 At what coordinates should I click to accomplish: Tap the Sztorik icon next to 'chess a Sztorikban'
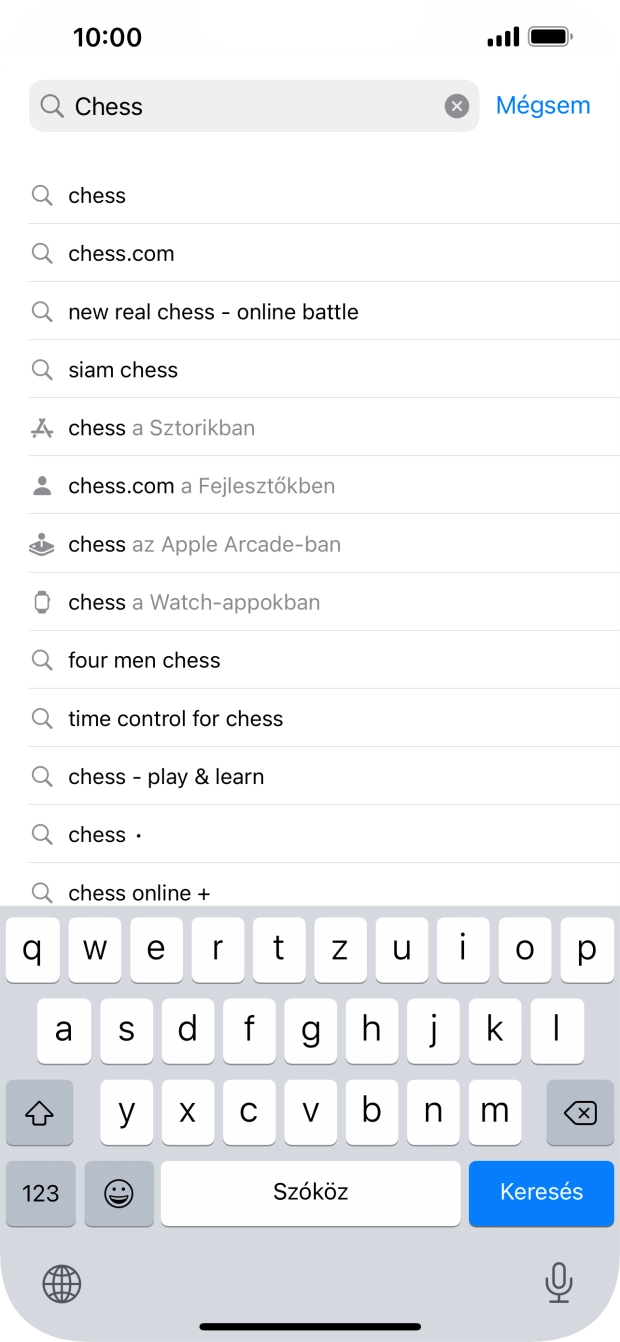42,427
